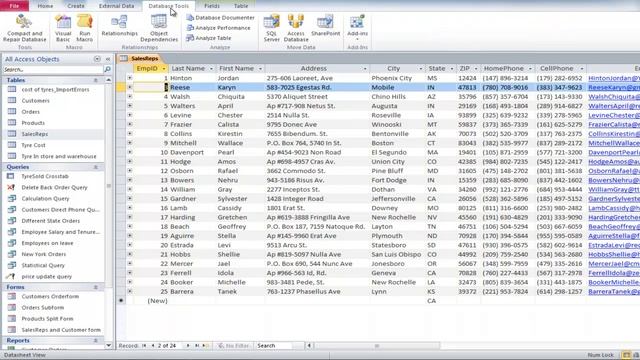Open TyreSold Crosstab query
640x360 pixels.
click(x=45, y=176)
